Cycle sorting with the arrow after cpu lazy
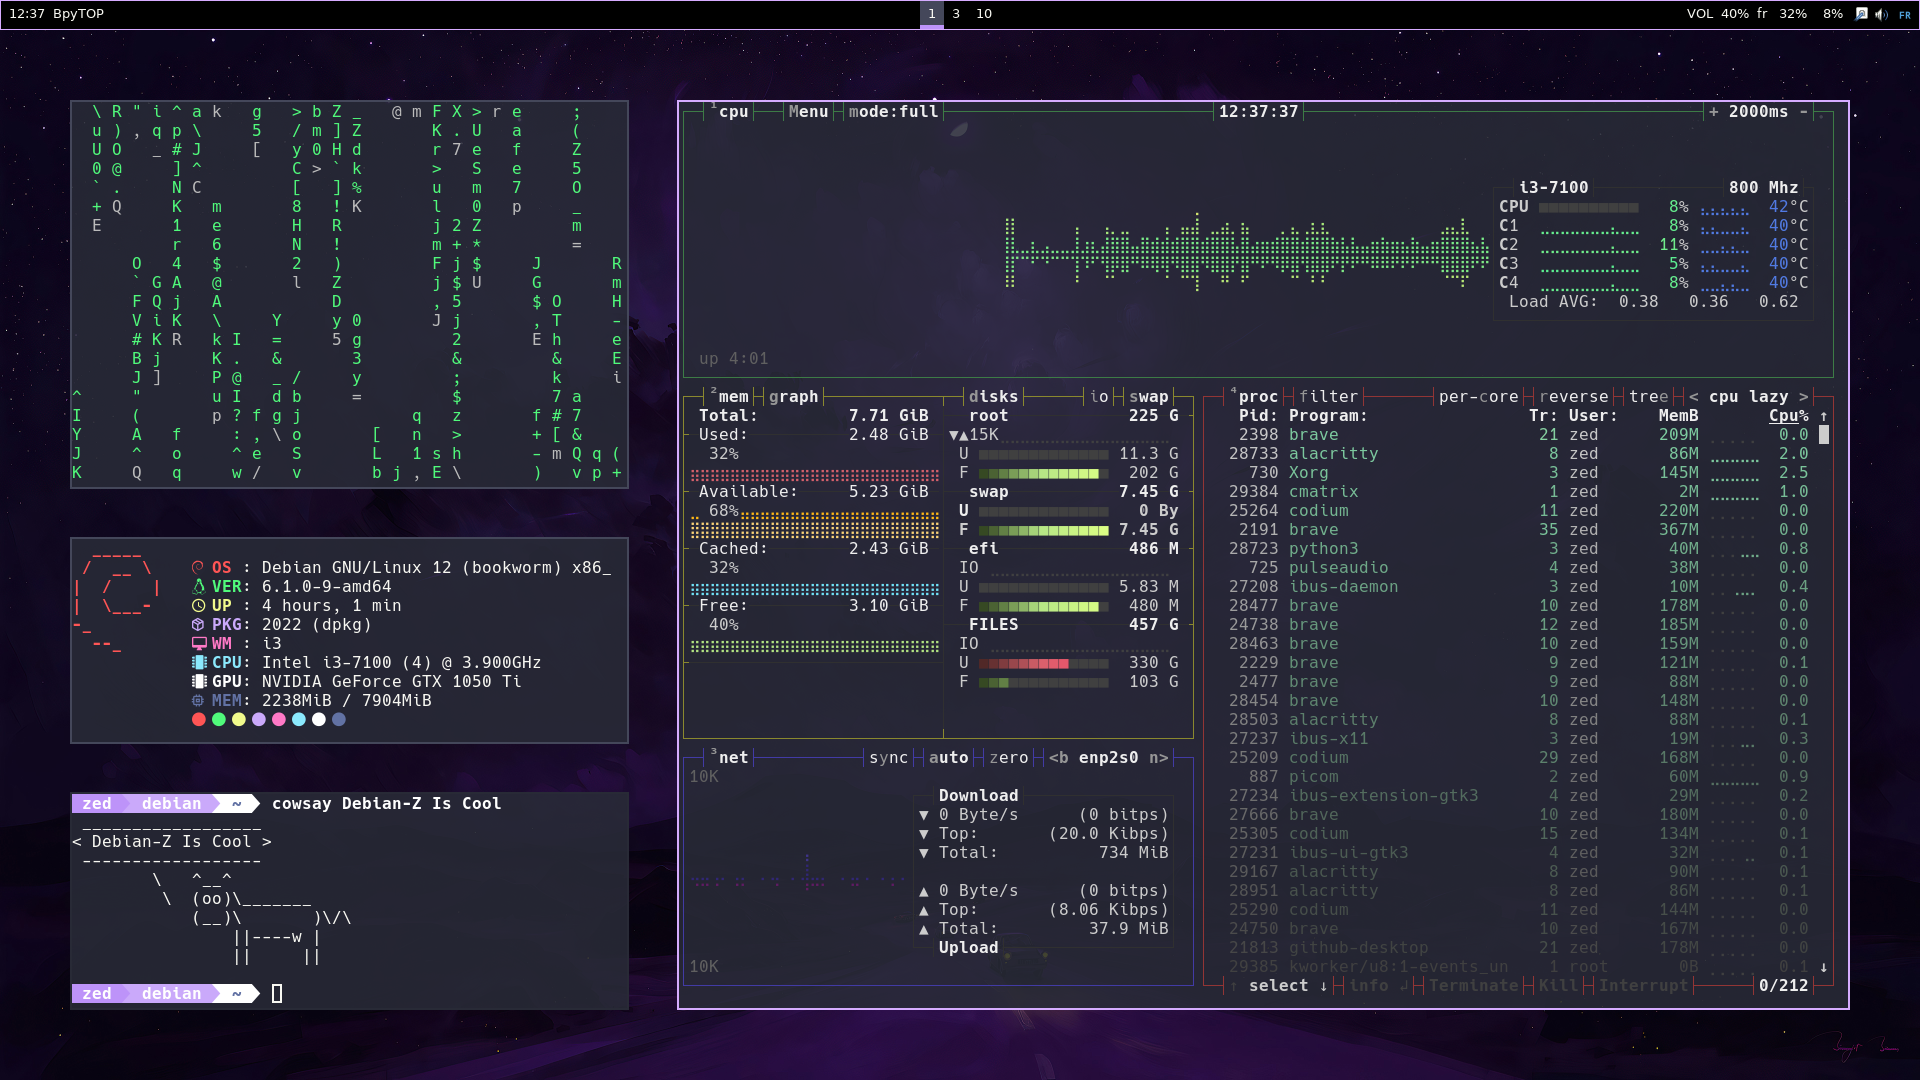The image size is (1920, 1080). [1801, 396]
